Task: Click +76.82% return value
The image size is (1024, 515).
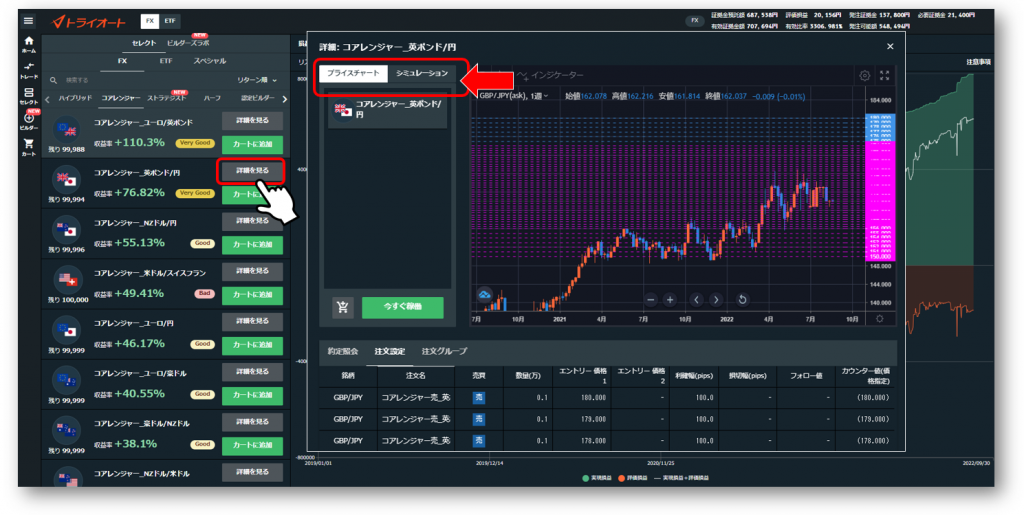Action: coord(139,193)
